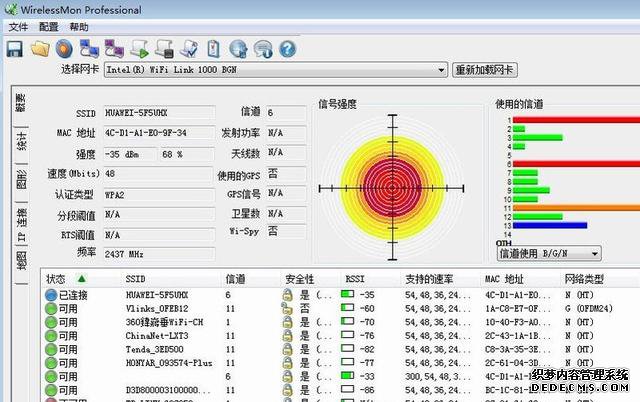This screenshot has height=402, width=640.
Task: Click the MAC 地址 field 4C-D1-A1-E0-9F-34
Action: pyautogui.click(x=159, y=133)
